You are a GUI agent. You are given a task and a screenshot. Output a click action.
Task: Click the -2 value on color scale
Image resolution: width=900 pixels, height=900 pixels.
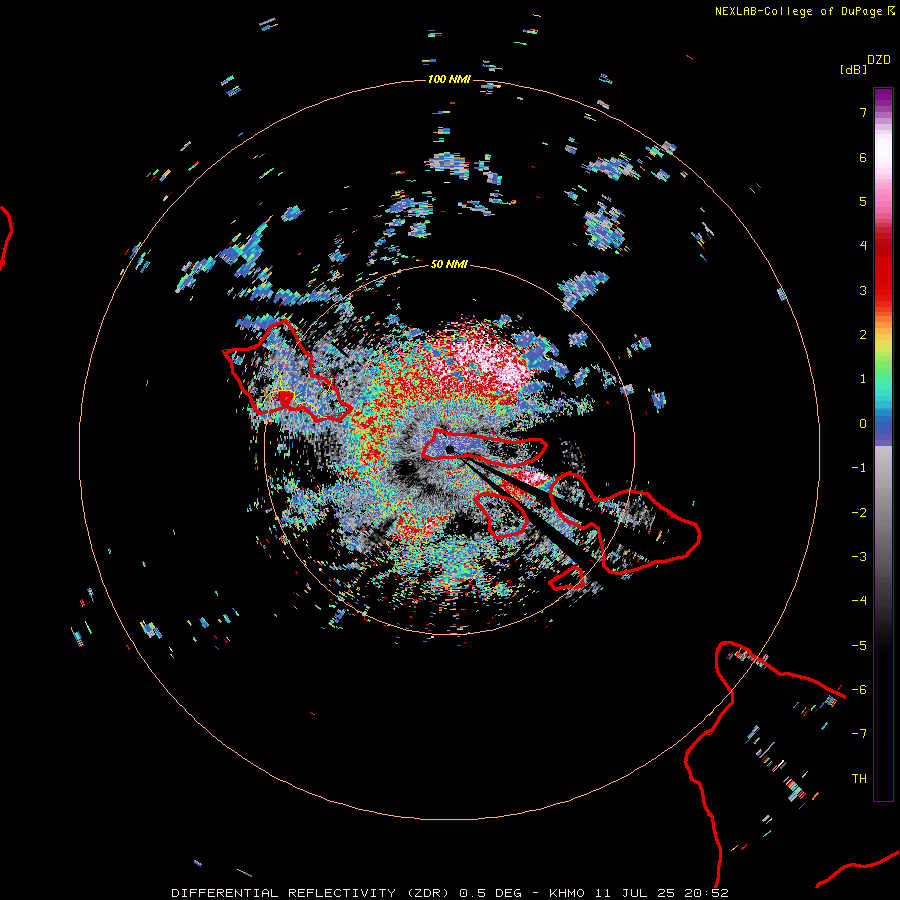pyautogui.click(x=859, y=513)
